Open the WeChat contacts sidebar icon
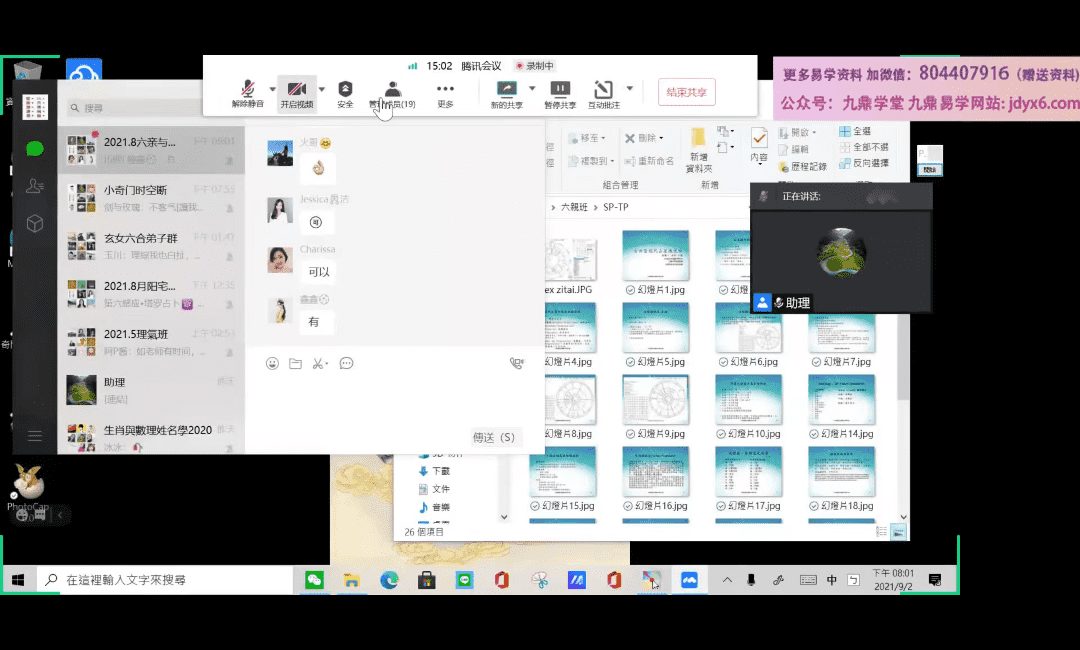This screenshot has height=650, width=1080. click(35, 186)
